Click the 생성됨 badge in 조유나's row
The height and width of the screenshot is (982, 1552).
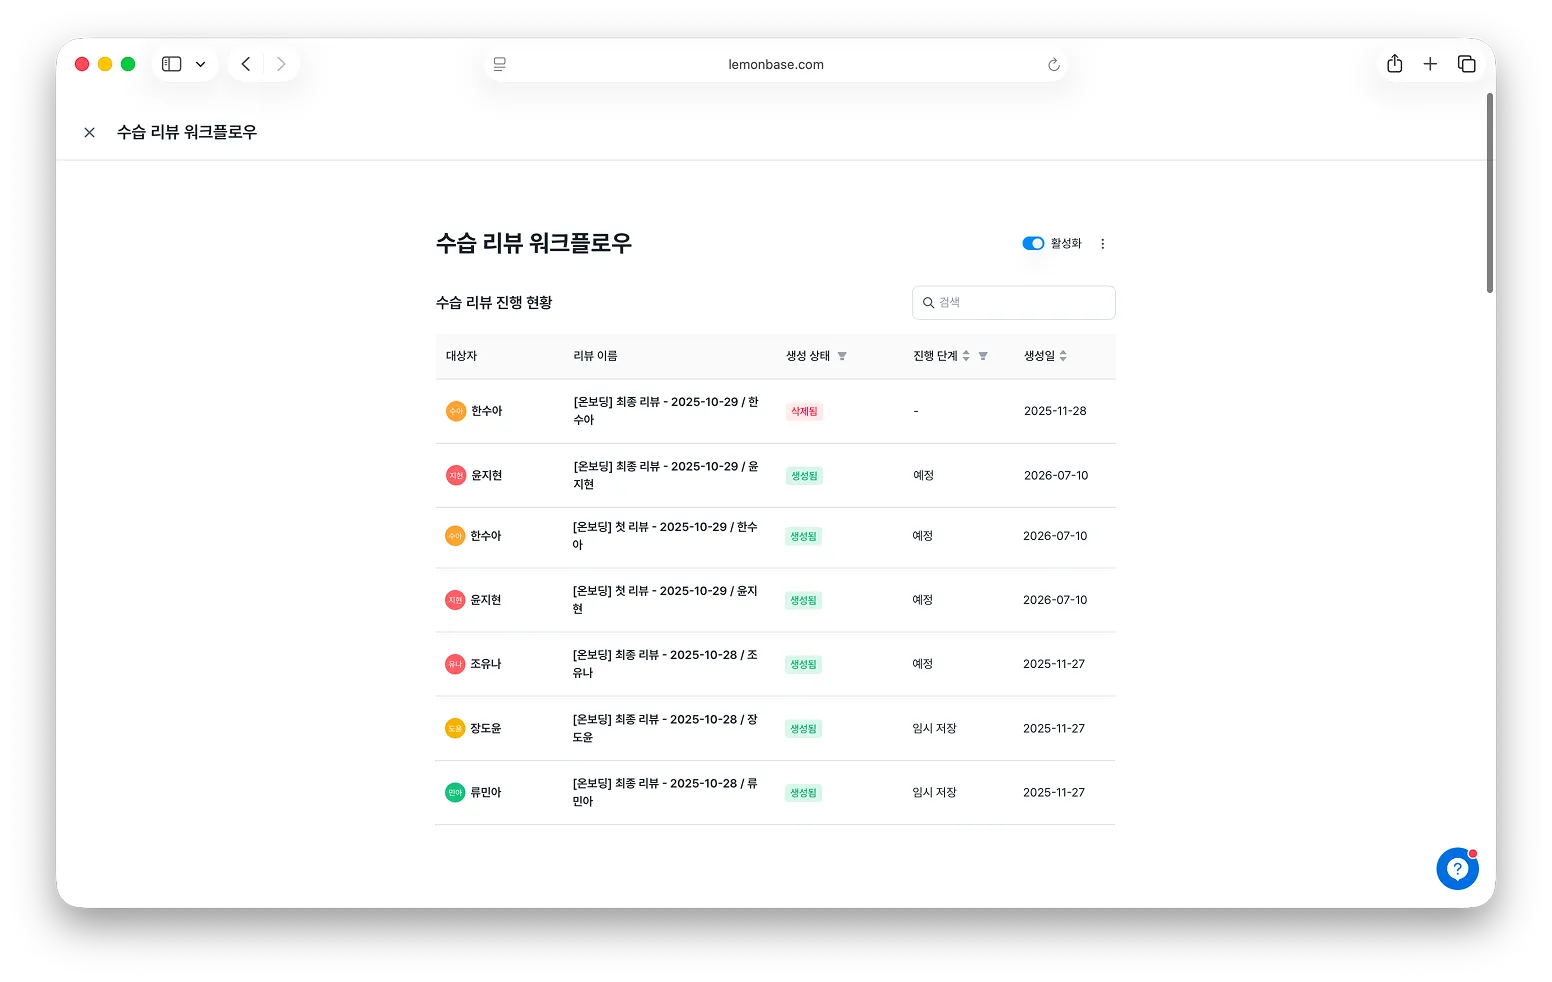(804, 665)
